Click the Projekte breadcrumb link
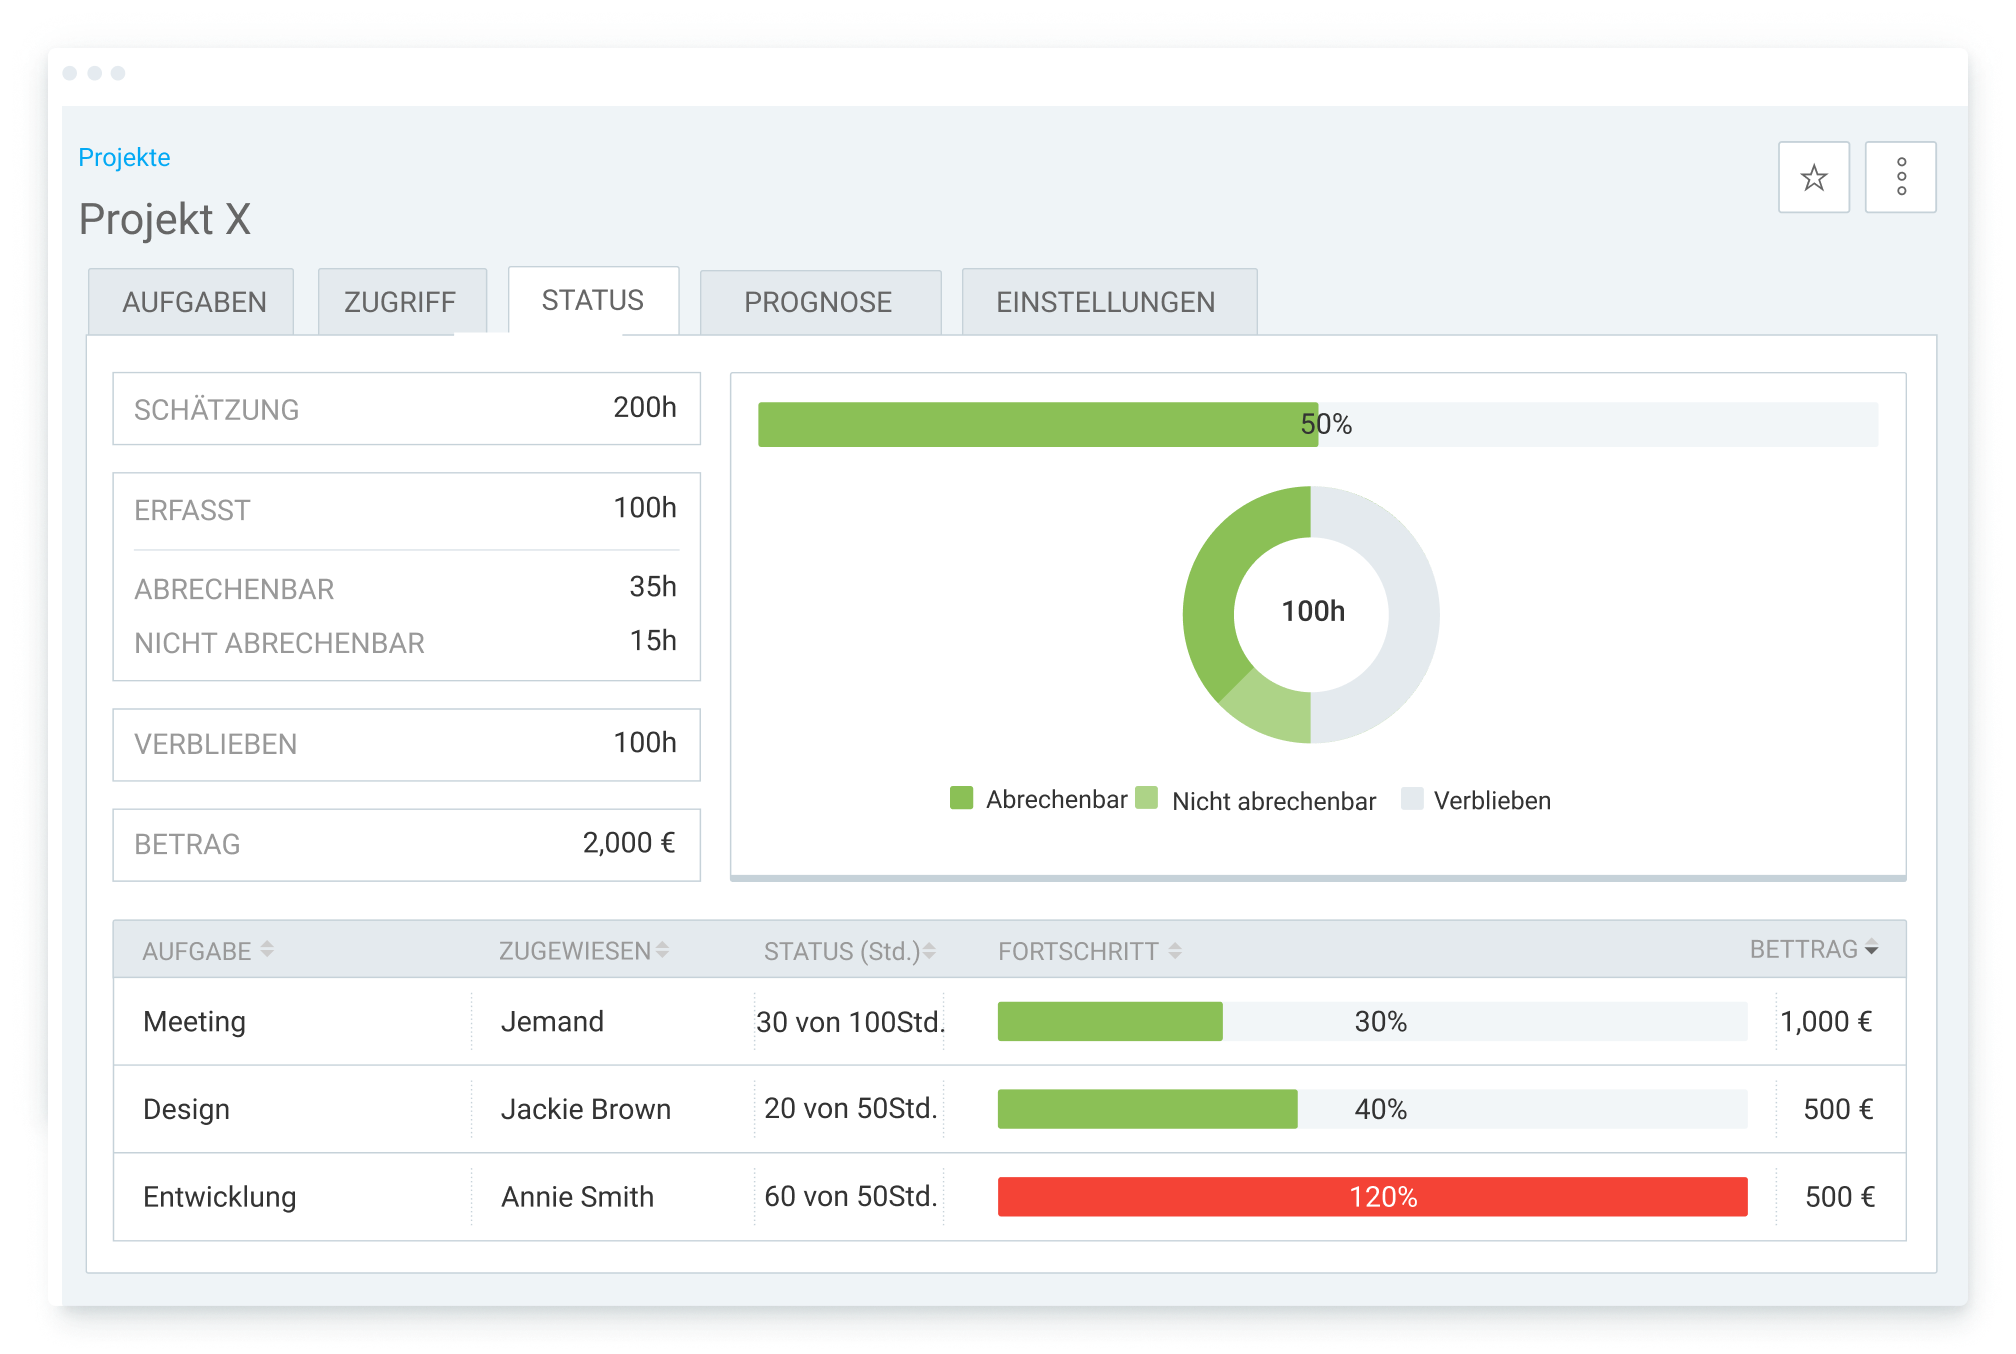Viewport: 2016px width, 1354px height. point(124,157)
